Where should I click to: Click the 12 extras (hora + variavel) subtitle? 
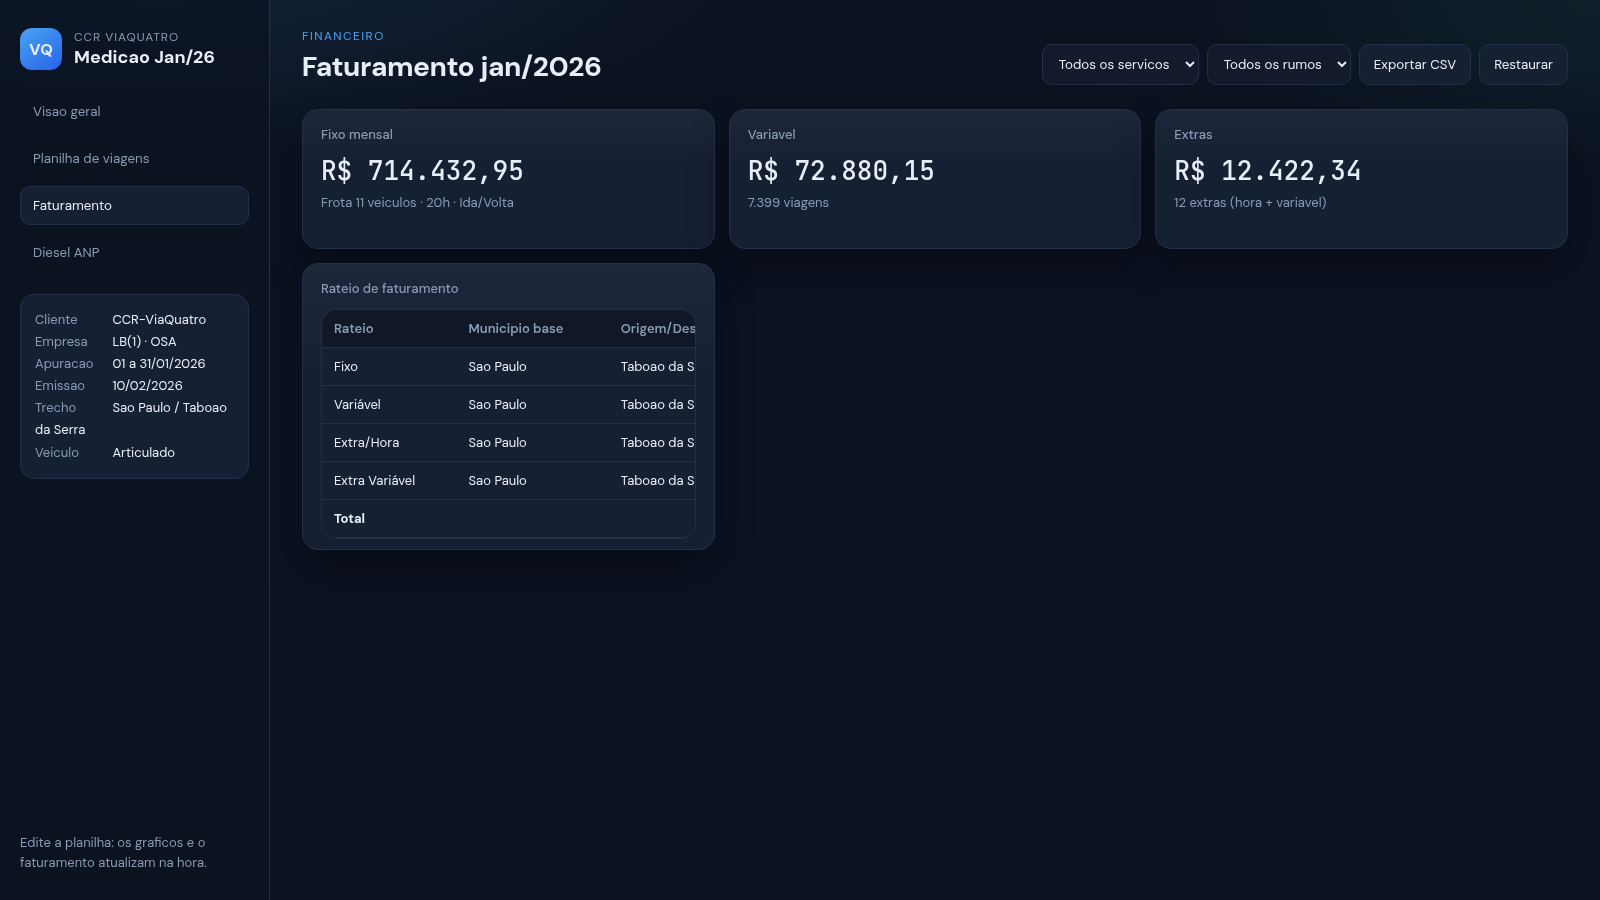click(1250, 203)
